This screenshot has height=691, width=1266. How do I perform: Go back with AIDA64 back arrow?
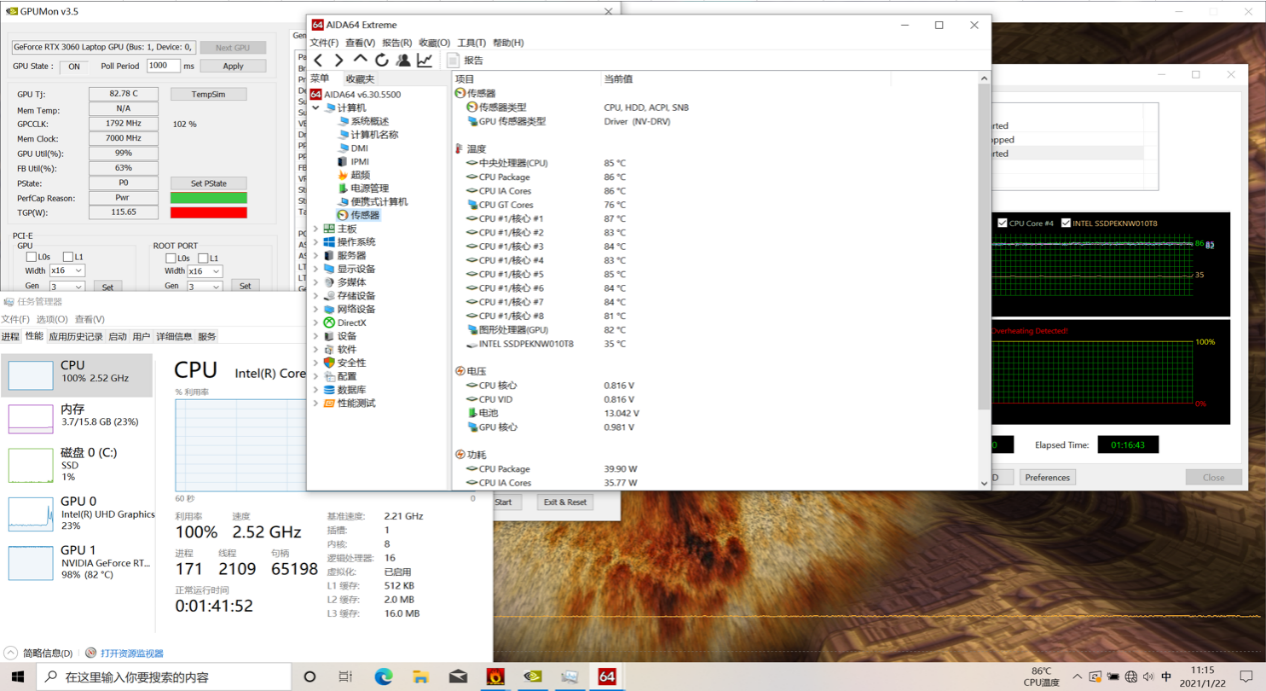pos(318,60)
